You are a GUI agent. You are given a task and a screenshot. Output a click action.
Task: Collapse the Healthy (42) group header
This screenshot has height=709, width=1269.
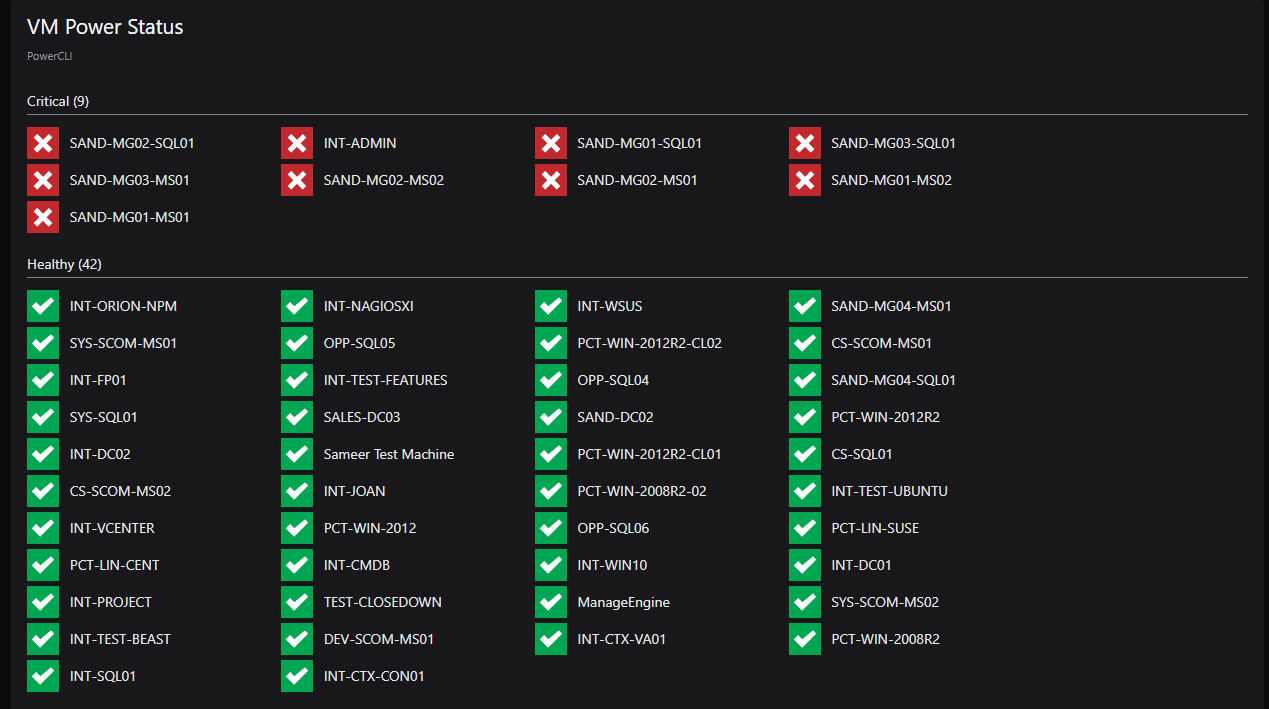point(64,264)
